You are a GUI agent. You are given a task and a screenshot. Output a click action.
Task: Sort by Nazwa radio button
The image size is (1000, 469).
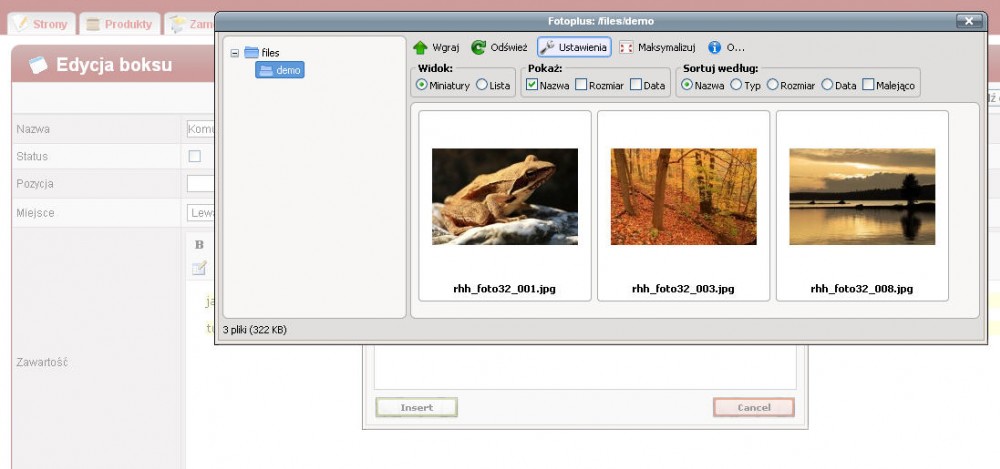tap(687, 84)
